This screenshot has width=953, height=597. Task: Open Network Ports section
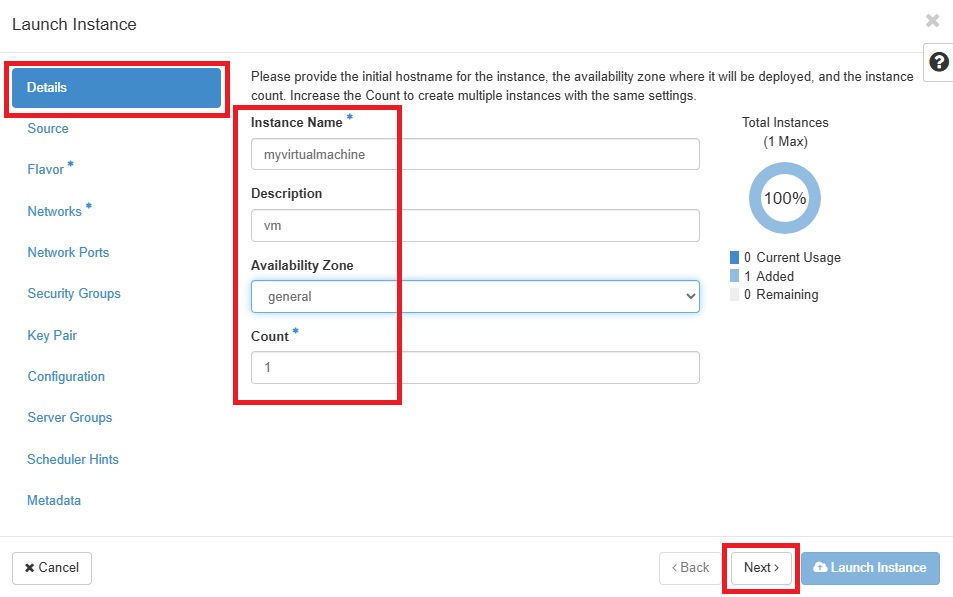[x=68, y=252]
